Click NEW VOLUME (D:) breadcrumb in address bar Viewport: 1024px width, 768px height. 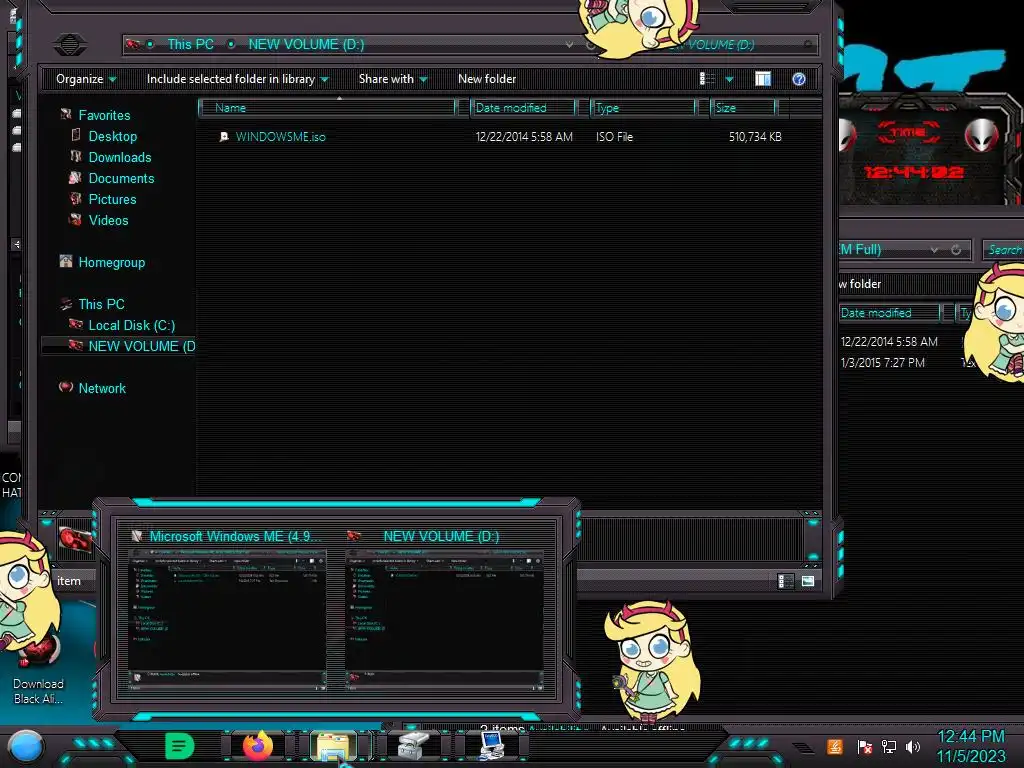(306, 44)
